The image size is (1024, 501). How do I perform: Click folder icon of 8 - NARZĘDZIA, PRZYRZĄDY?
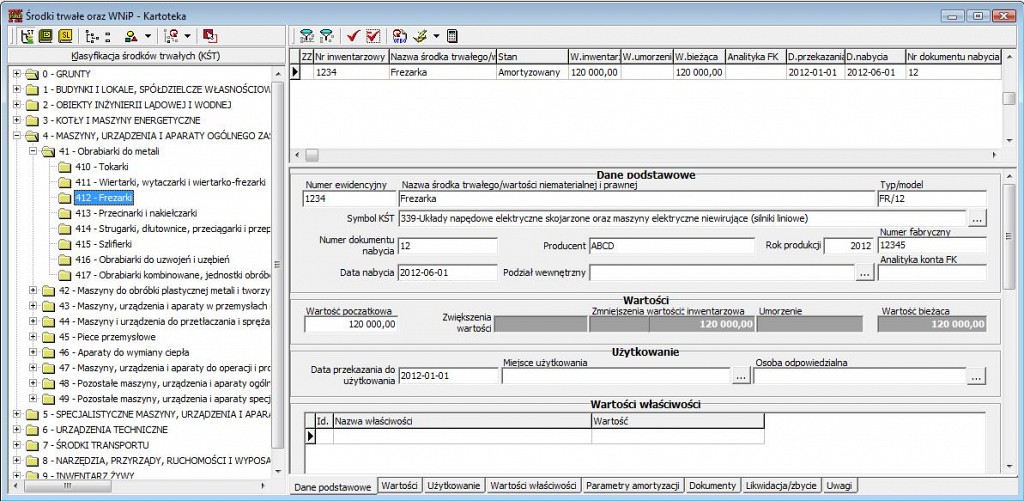tap(32, 461)
